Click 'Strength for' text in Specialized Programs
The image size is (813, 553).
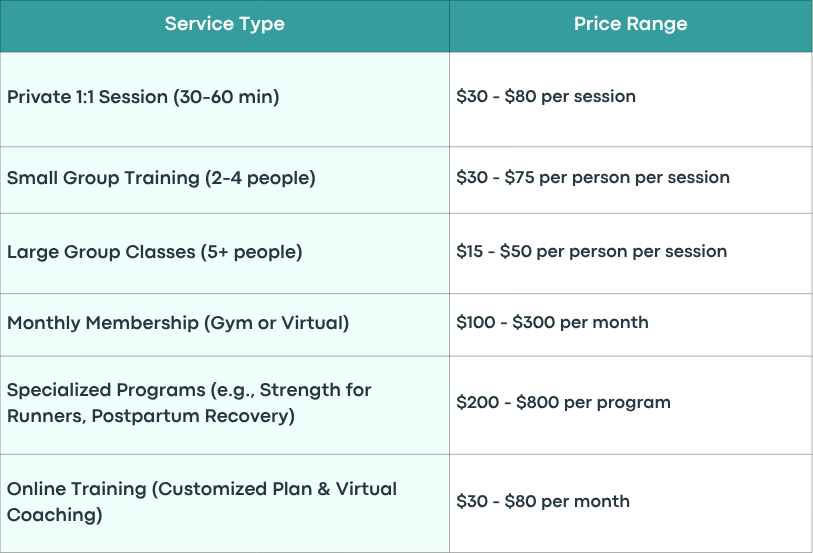[315, 390]
